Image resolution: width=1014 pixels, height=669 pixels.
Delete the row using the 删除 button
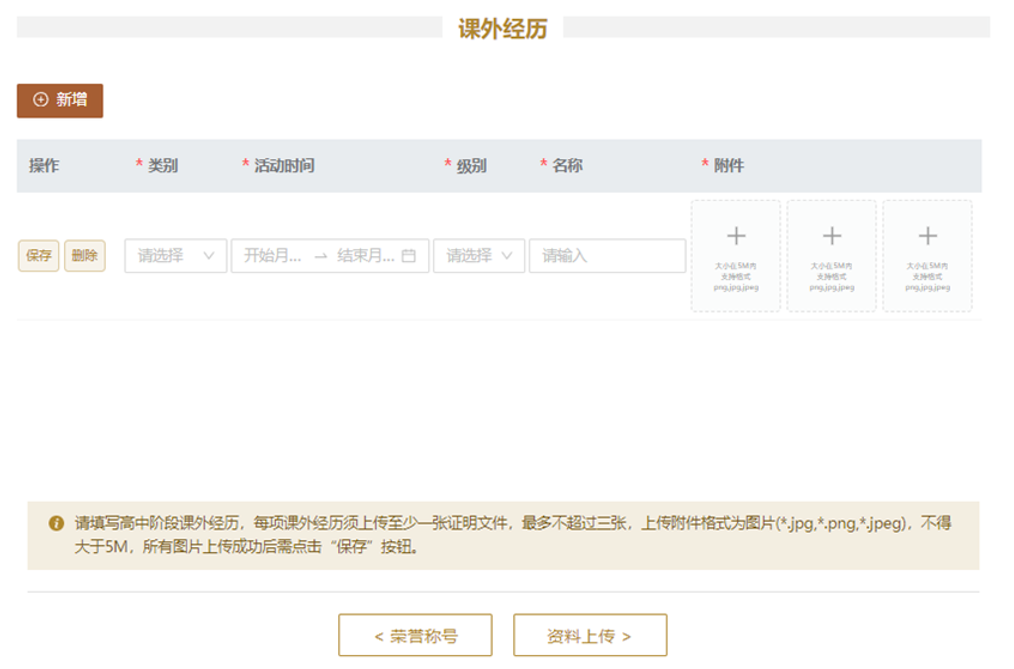click(x=85, y=256)
